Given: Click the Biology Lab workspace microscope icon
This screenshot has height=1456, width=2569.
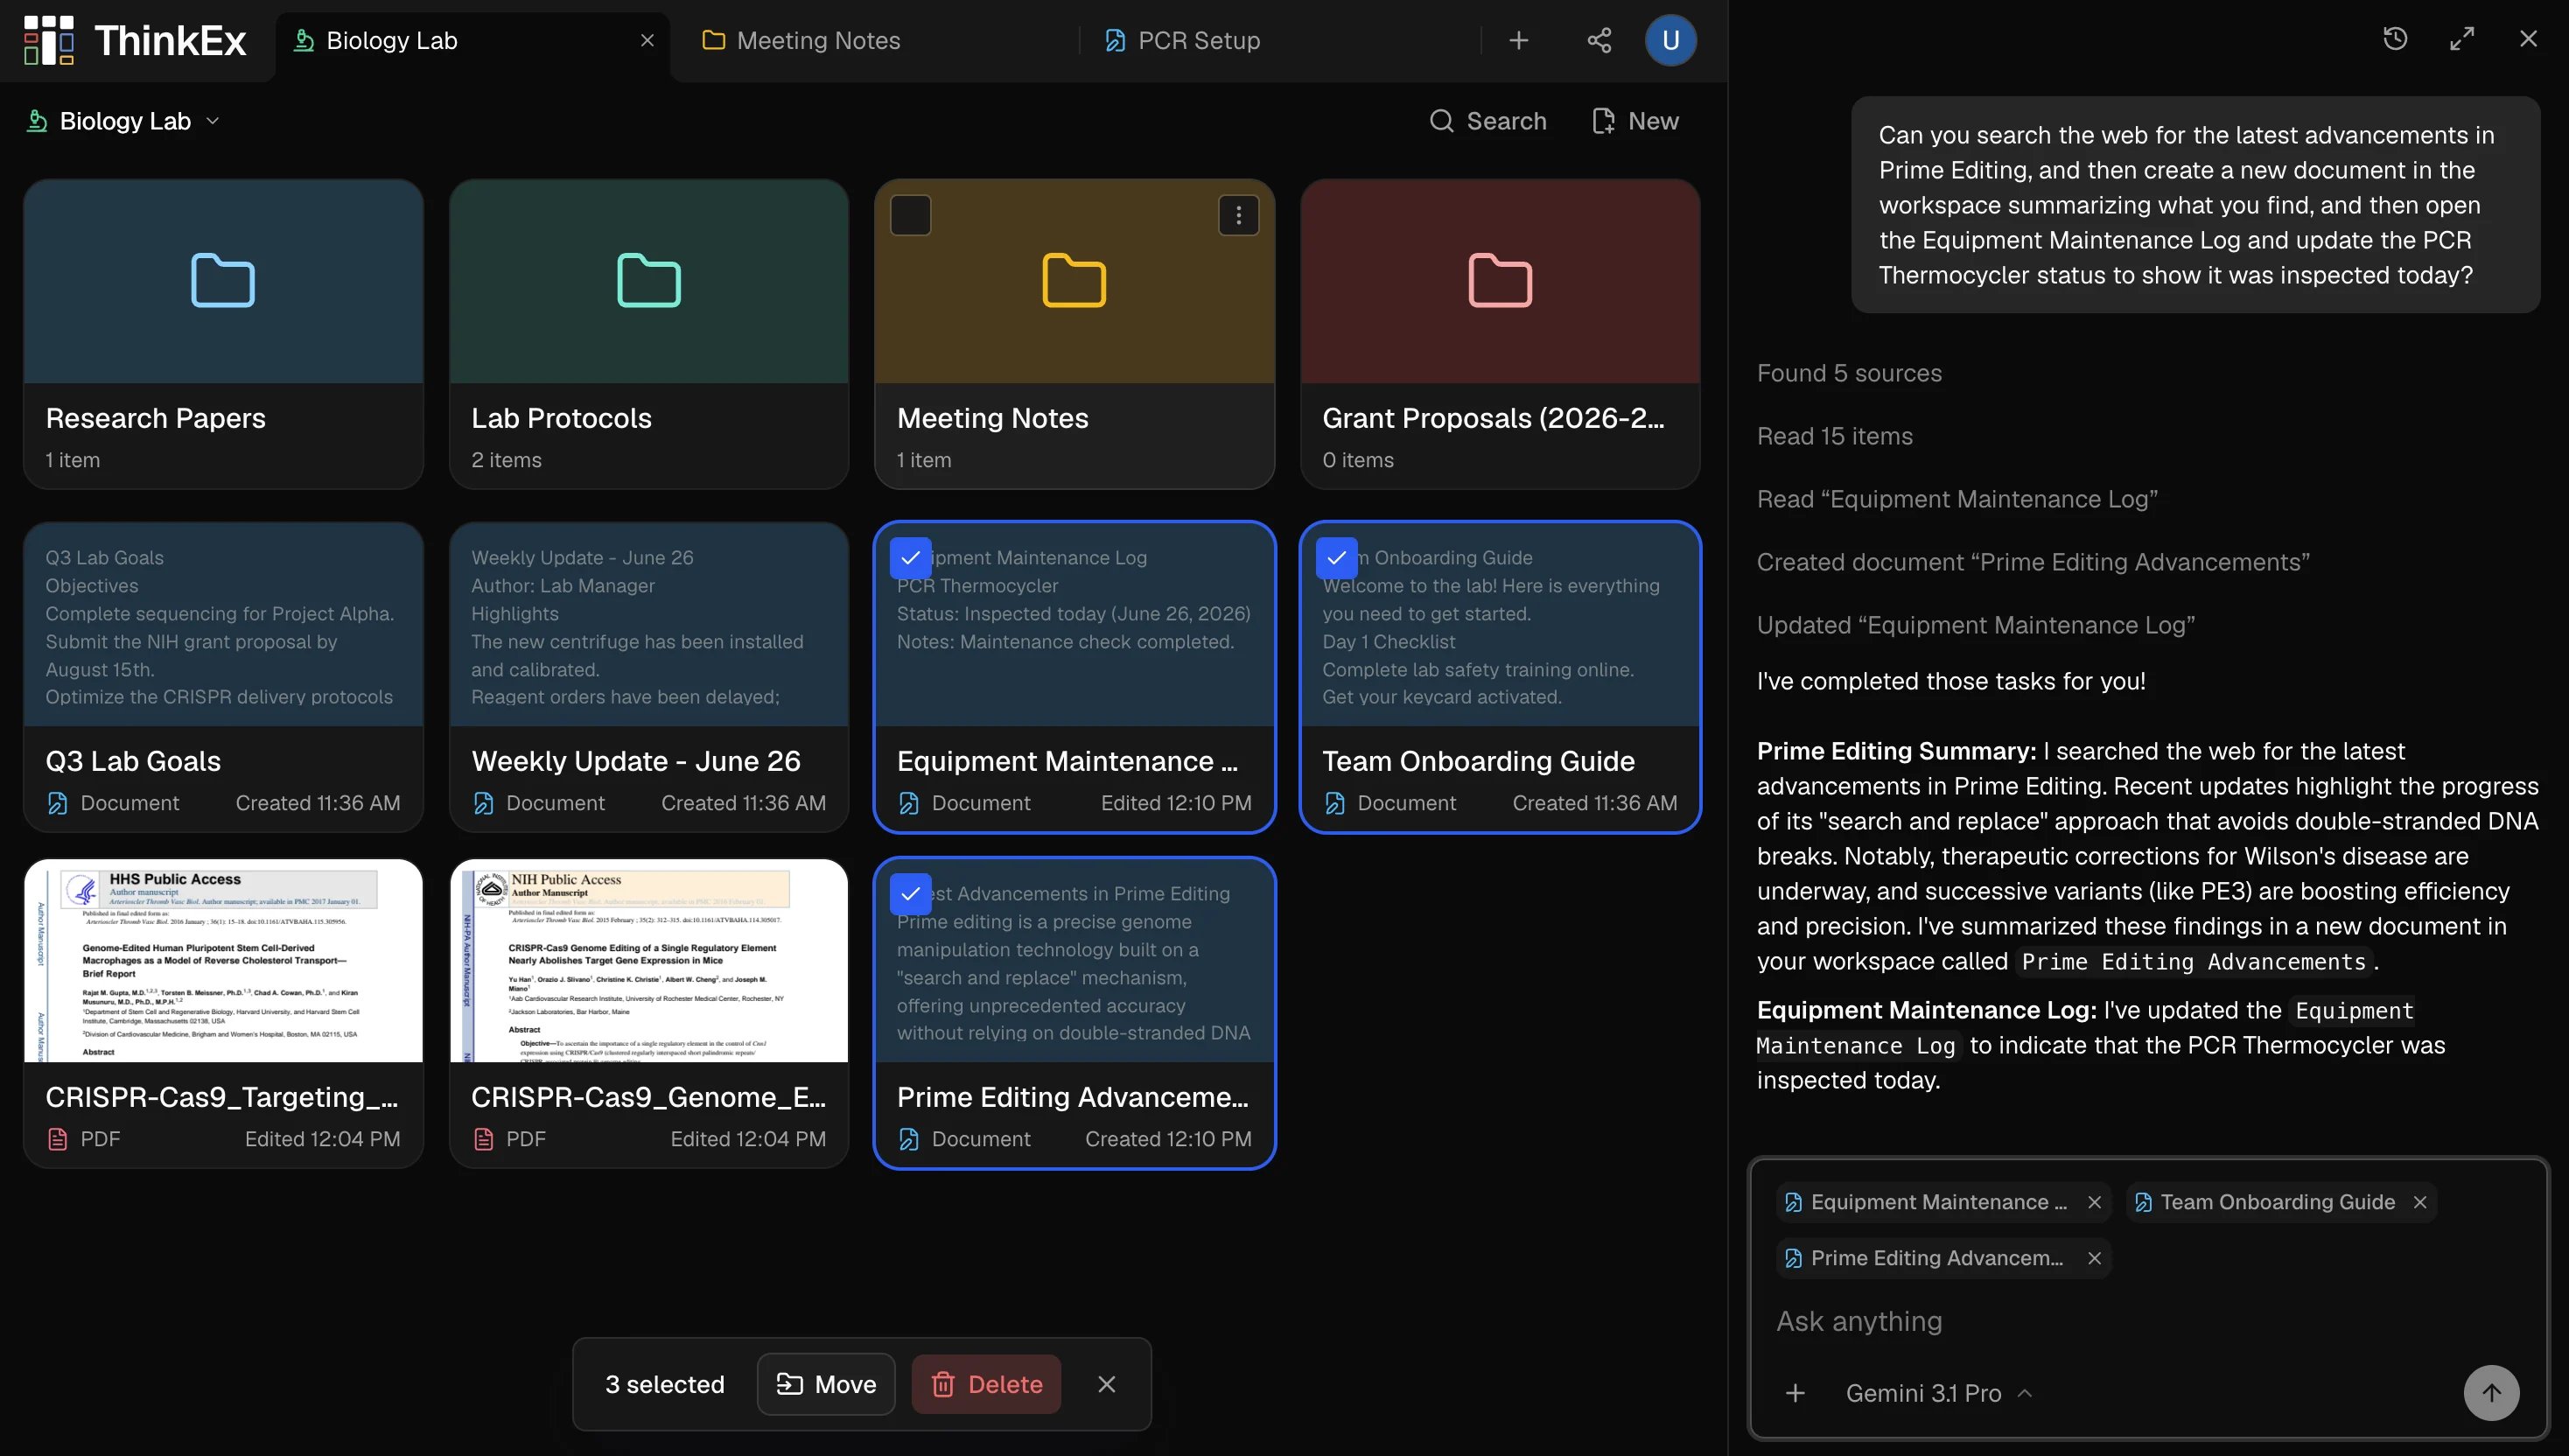Looking at the screenshot, I should click(x=37, y=121).
